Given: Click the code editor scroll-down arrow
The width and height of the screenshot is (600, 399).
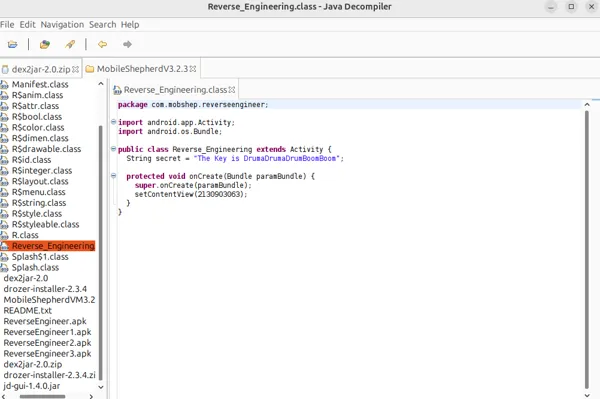Looking at the screenshot, I should [x=587, y=396].
